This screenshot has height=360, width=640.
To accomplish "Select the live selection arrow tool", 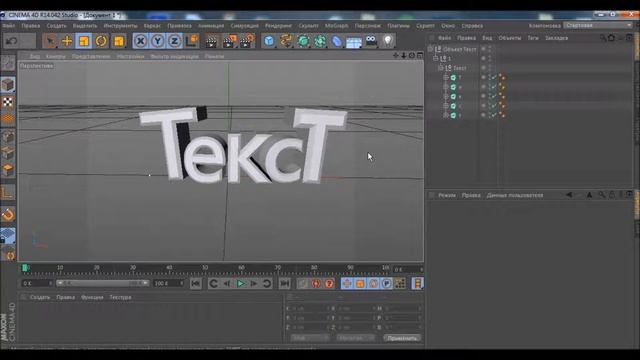I will [50, 41].
